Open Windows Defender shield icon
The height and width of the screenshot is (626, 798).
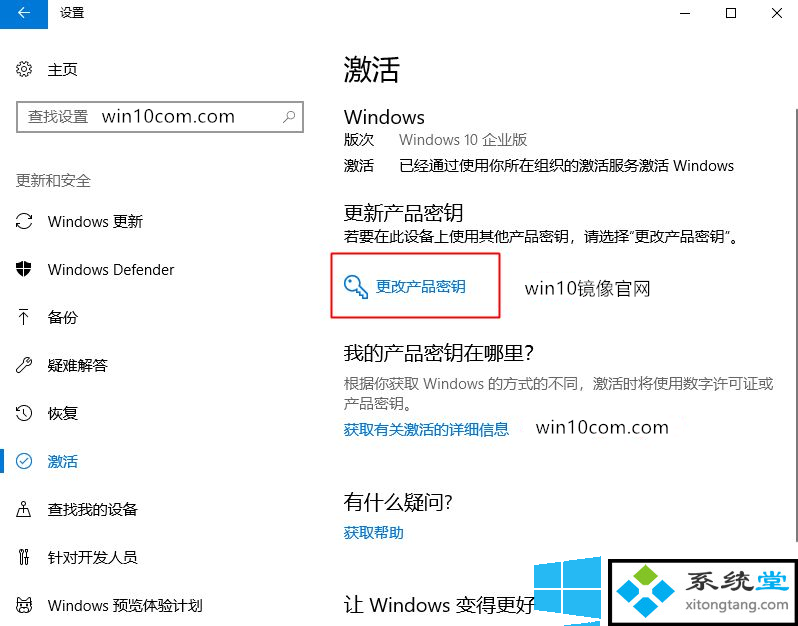point(24,269)
